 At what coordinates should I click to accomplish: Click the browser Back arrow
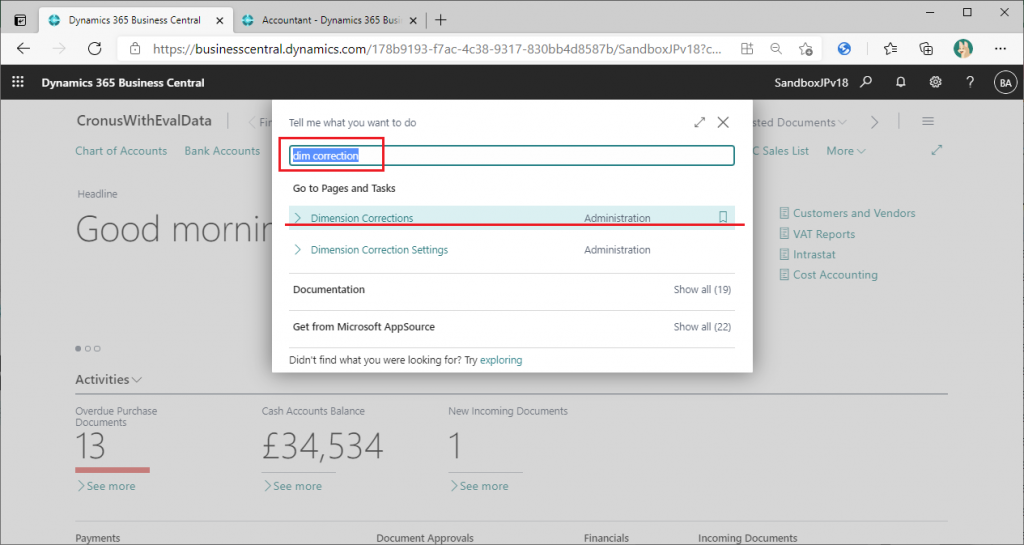pos(24,48)
